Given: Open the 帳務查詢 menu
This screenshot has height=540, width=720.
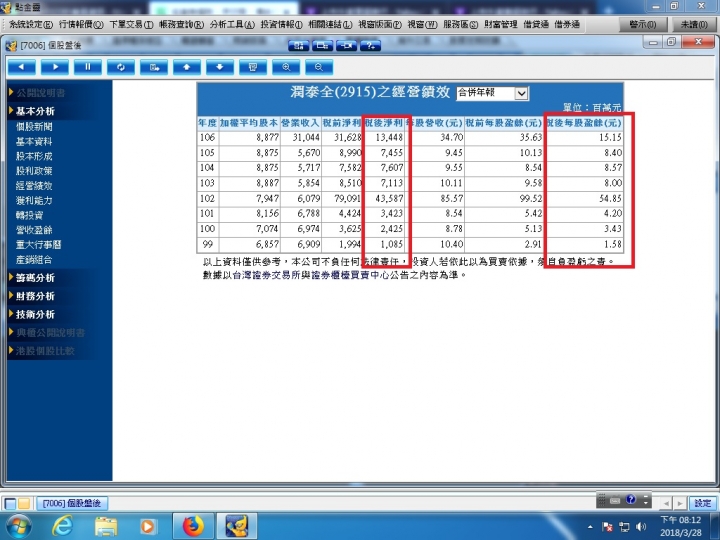Looking at the screenshot, I should click(181, 24).
